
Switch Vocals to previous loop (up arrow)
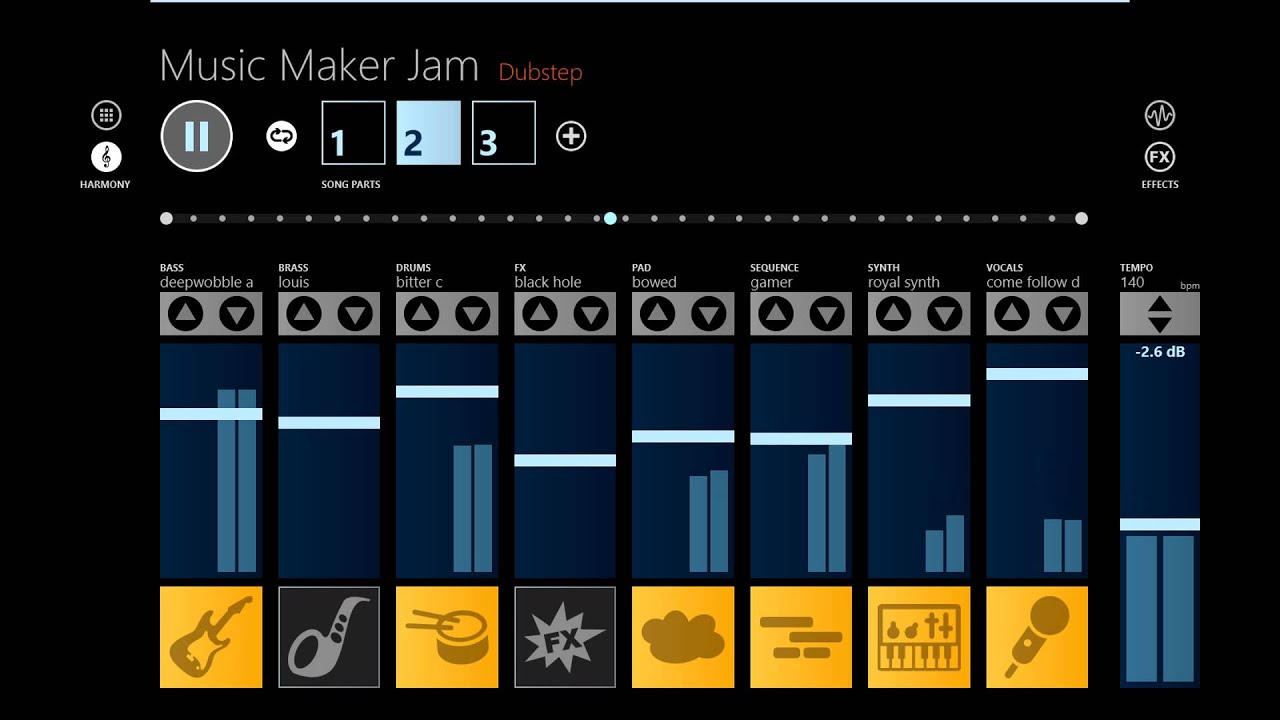1011,314
